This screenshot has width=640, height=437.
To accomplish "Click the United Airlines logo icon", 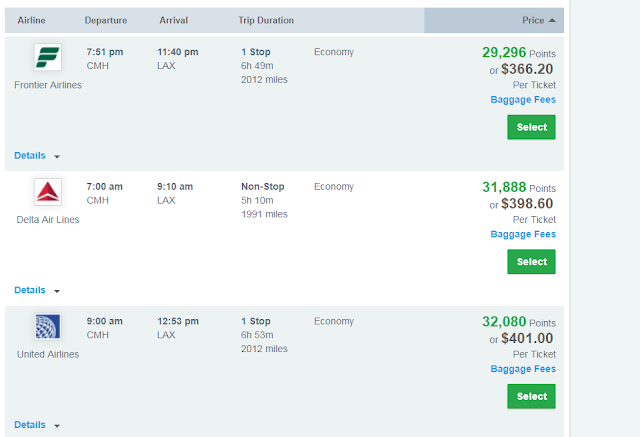I will point(48,326).
